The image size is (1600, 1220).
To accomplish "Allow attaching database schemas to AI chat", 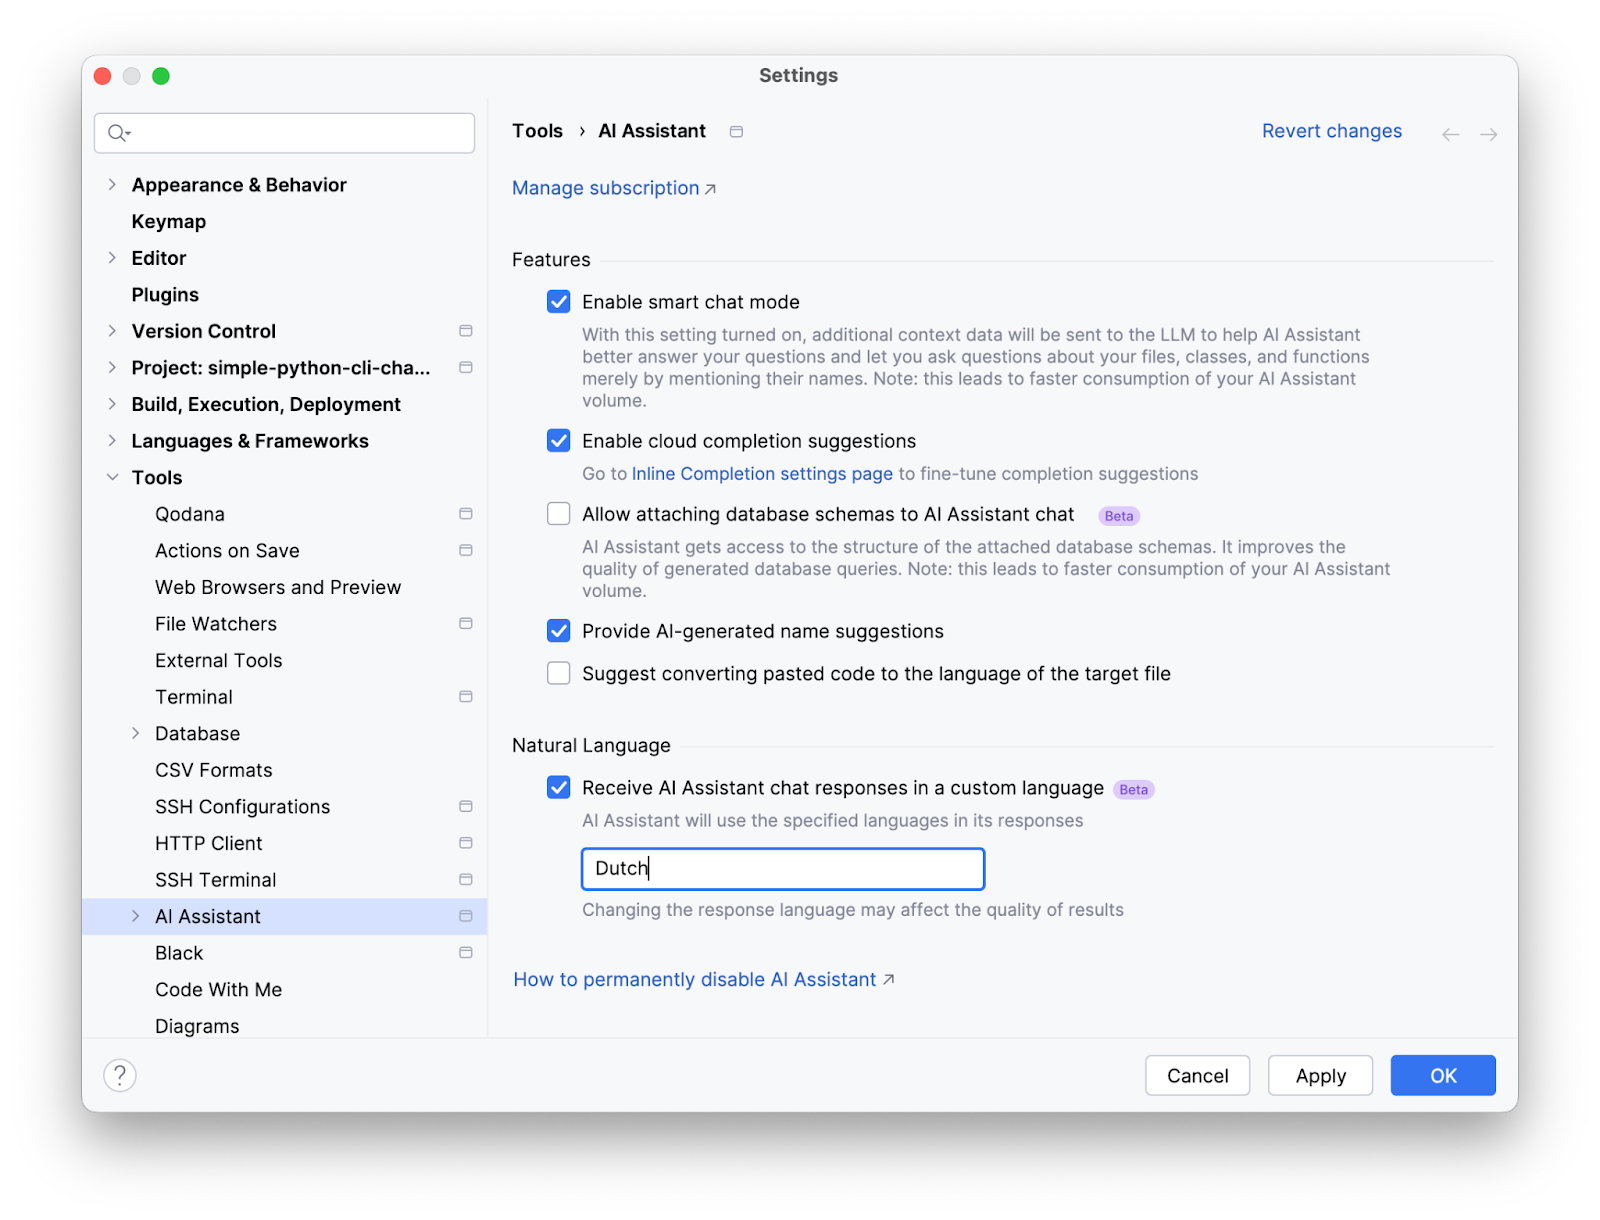I will point(559,514).
